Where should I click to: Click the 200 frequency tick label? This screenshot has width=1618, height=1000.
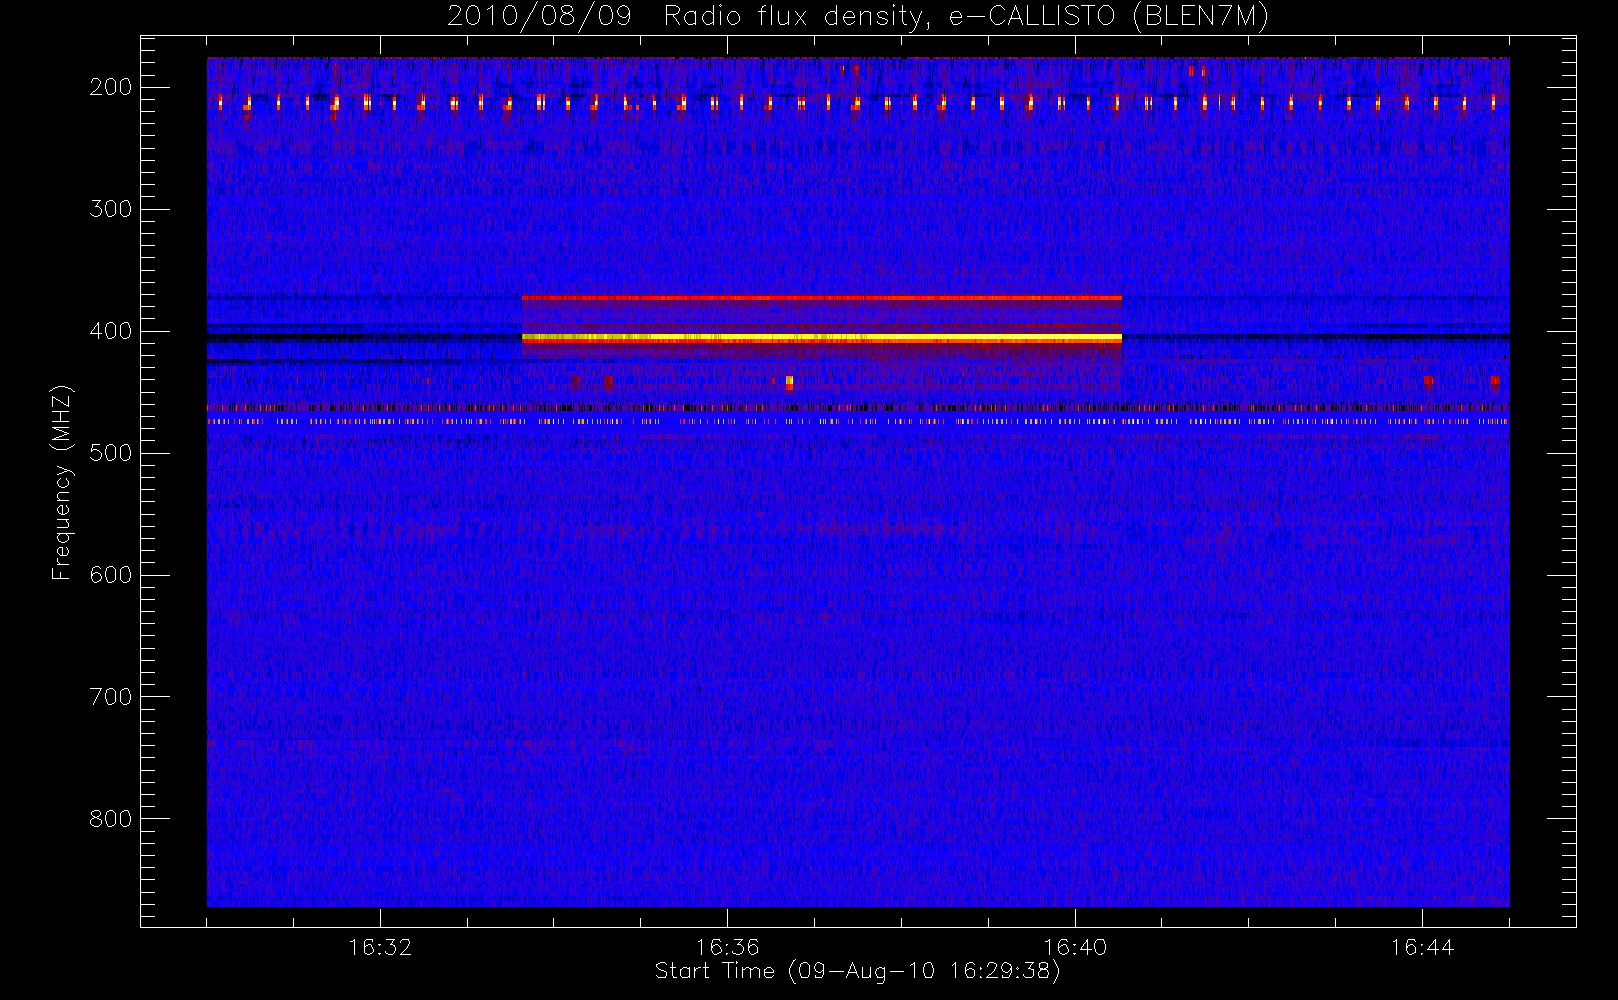111,87
